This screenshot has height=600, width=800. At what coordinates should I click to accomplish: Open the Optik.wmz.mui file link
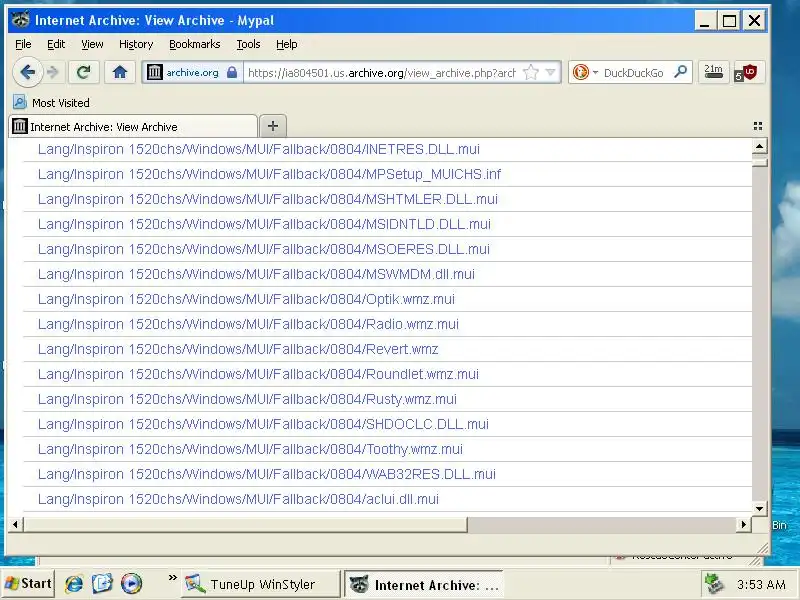[246, 299]
